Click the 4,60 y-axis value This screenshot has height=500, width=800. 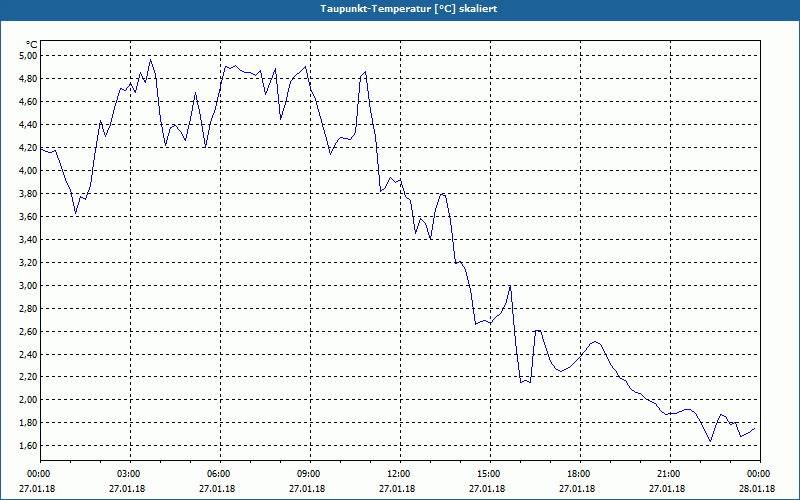(29, 102)
